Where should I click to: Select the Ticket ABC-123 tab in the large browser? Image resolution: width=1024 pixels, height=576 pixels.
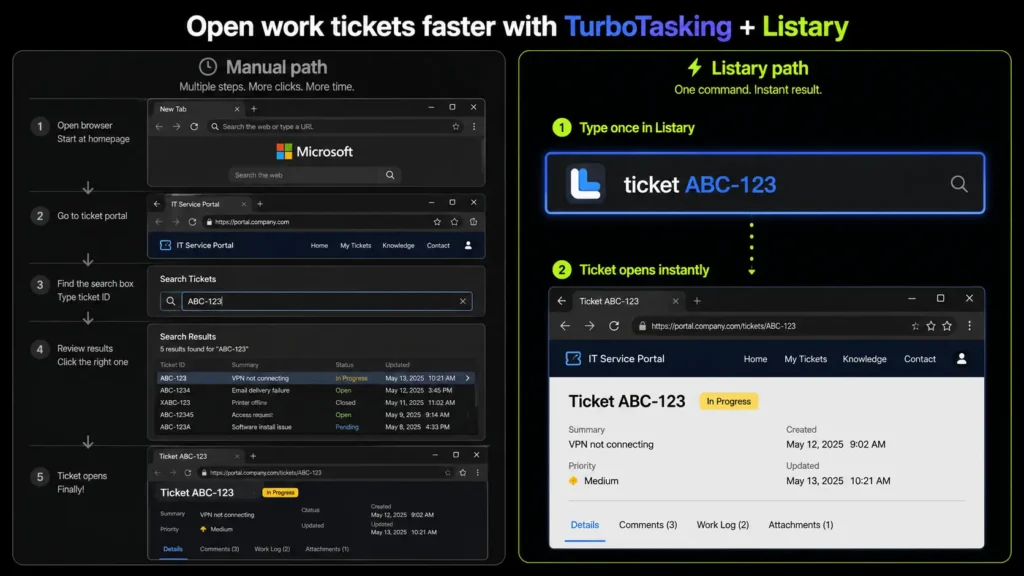coord(627,301)
